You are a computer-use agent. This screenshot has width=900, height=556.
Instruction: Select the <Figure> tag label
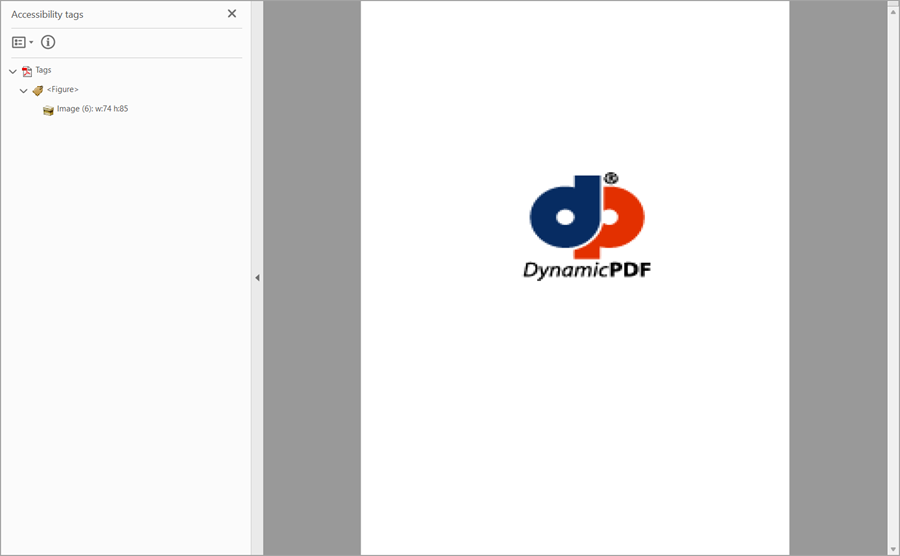(62, 90)
